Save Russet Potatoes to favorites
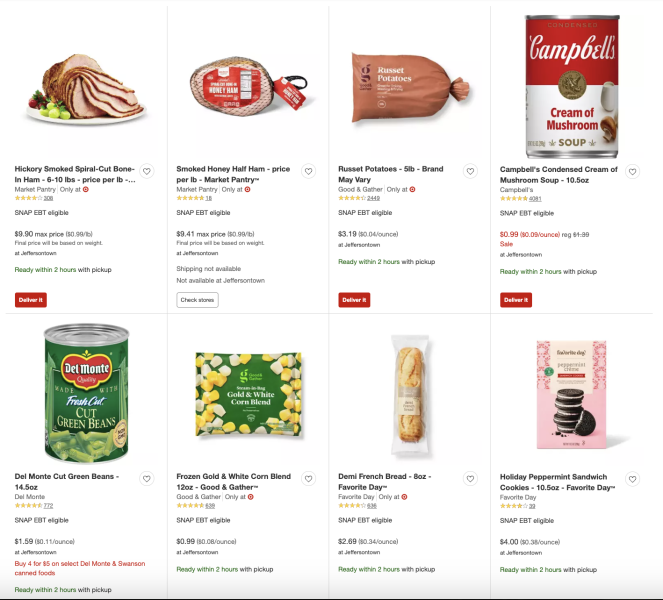Image resolution: width=663 pixels, height=600 pixels. 470,171
